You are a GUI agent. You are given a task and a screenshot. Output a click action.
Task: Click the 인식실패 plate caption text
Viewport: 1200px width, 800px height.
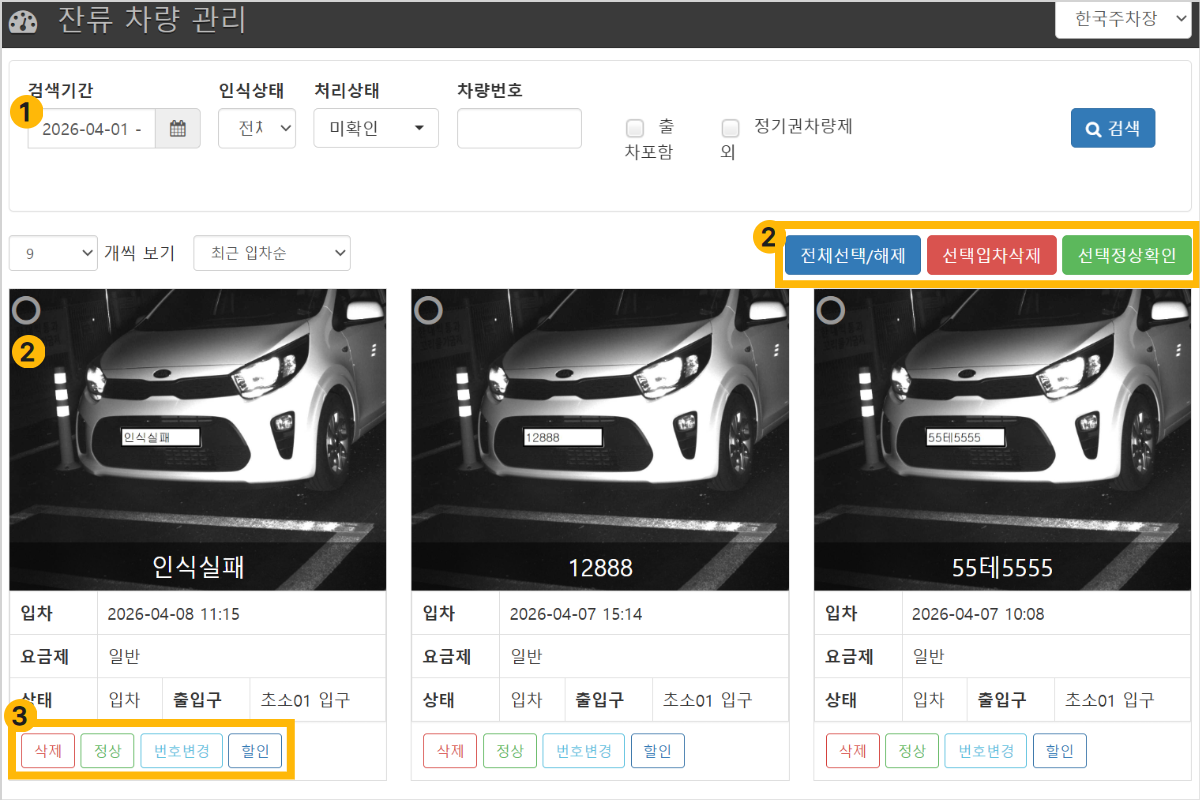point(198,567)
